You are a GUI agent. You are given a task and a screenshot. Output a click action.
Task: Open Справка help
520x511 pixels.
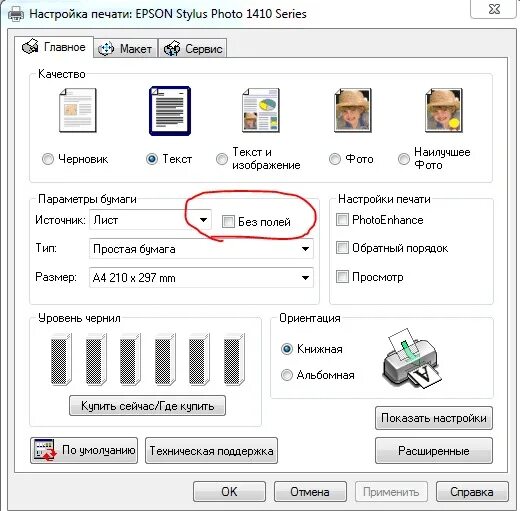point(472,492)
